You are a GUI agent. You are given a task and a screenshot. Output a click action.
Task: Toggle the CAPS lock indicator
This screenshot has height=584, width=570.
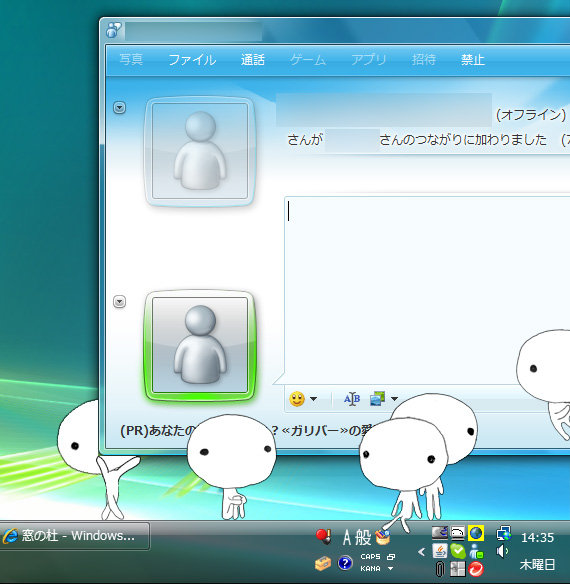pyautogui.click(x=370, y=556)
